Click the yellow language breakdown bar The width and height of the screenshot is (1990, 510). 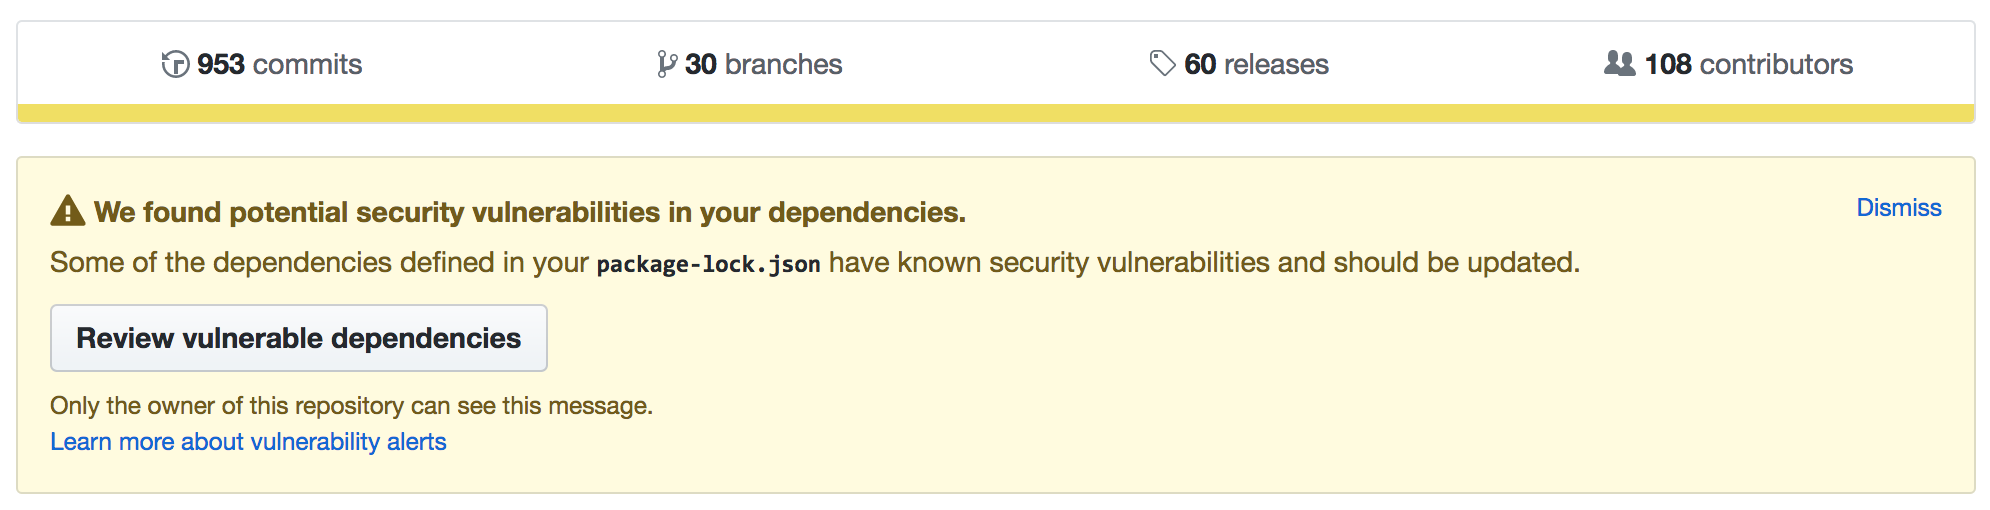[995, 113]
